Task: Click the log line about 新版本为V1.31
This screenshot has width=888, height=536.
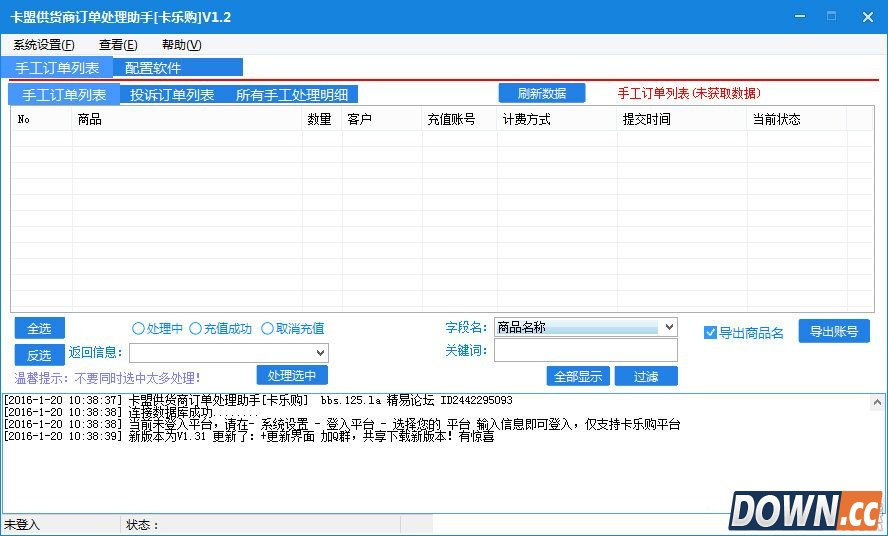Action: pyautogui.click(x=249, y=436)
